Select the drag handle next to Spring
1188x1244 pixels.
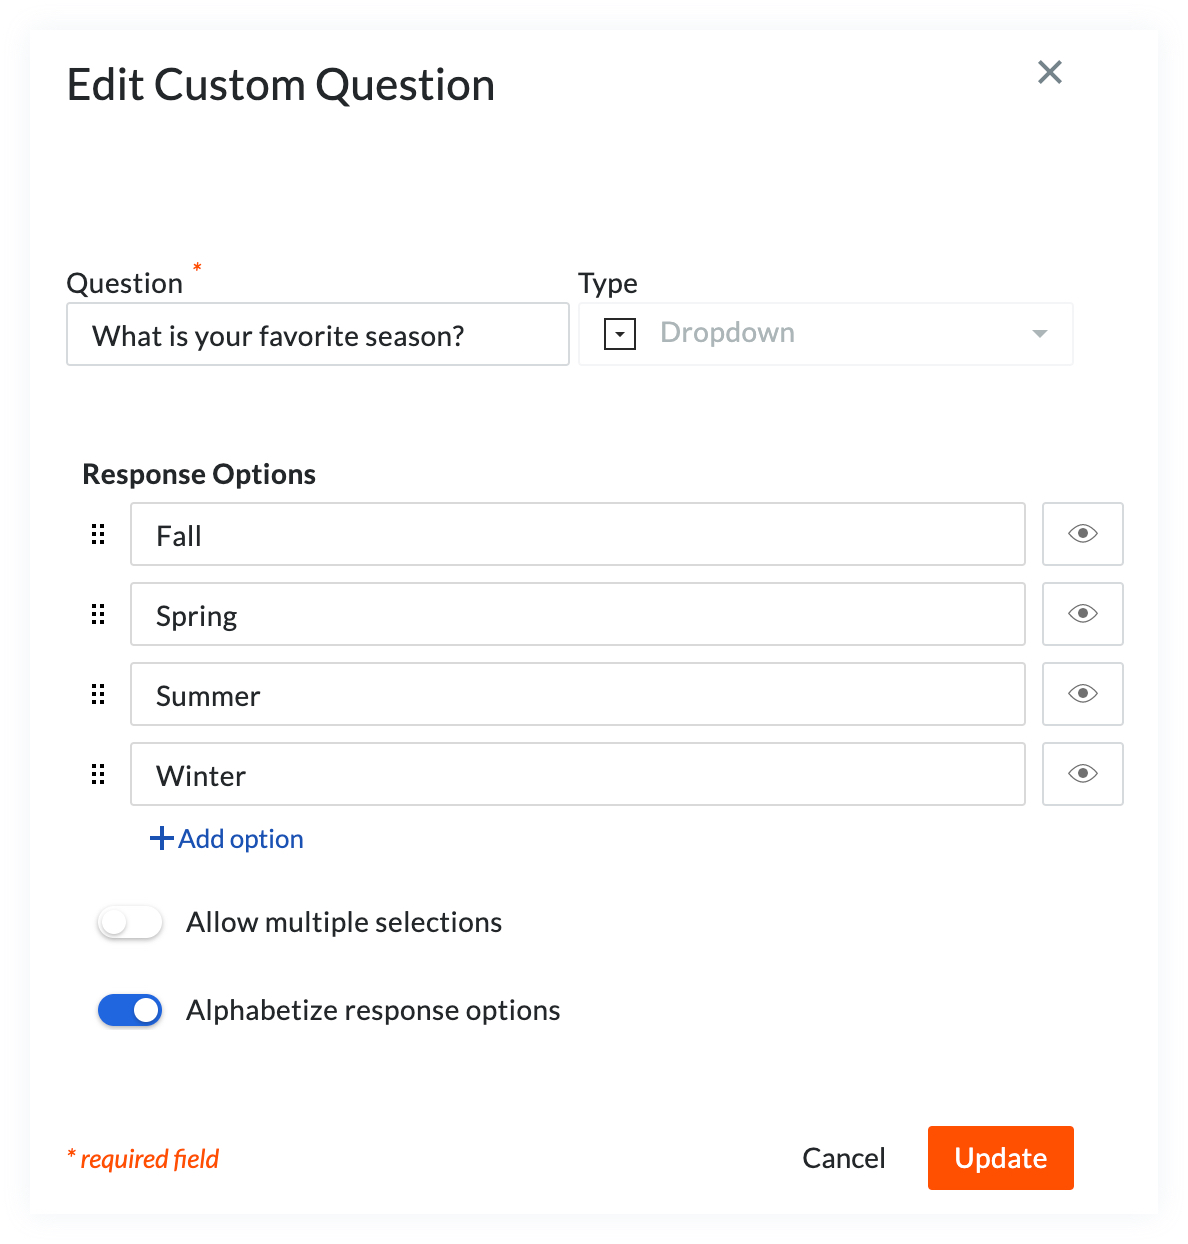tap(97, 614)
